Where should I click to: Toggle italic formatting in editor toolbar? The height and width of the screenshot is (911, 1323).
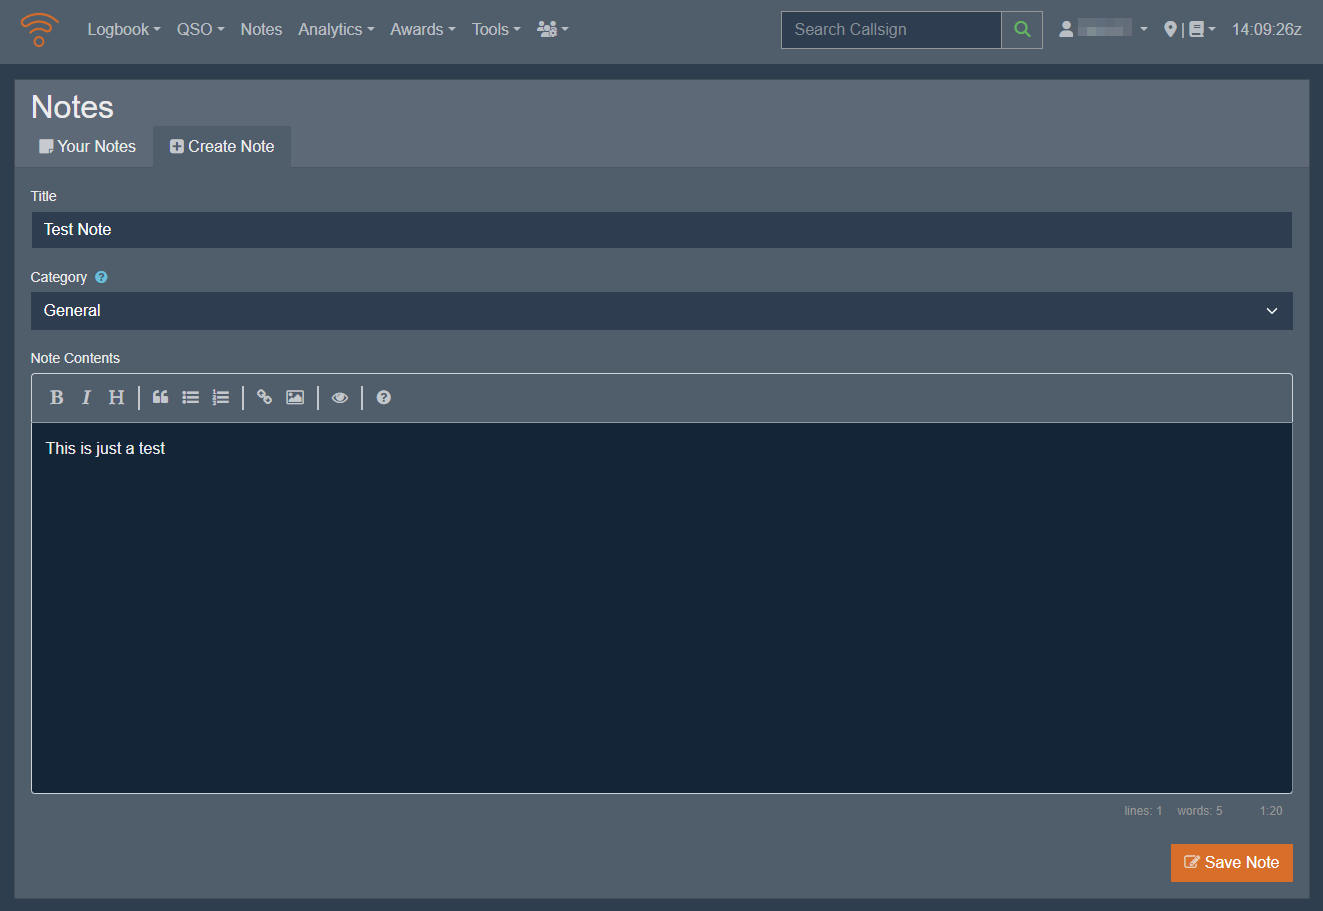(x=86, y=398)
